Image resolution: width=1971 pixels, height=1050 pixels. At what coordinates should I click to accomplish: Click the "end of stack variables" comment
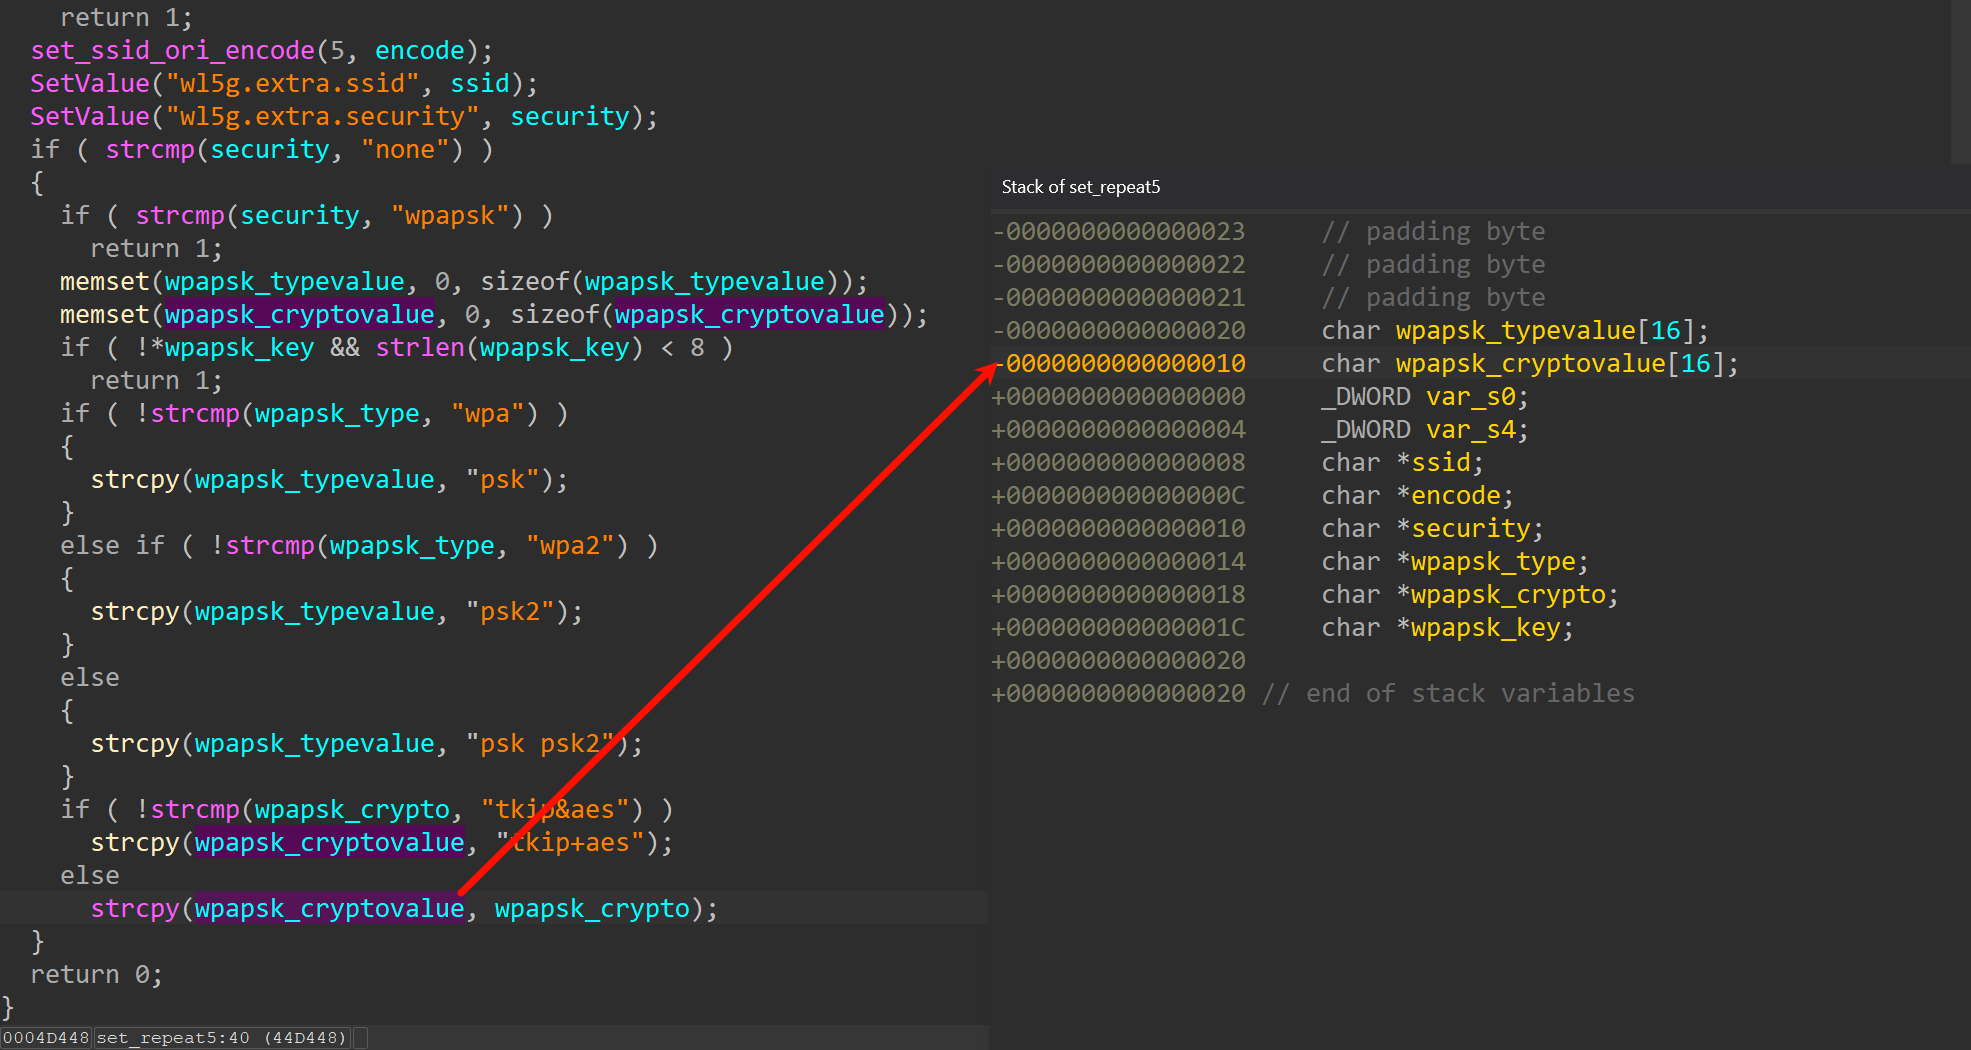[x=1448, y=693]
